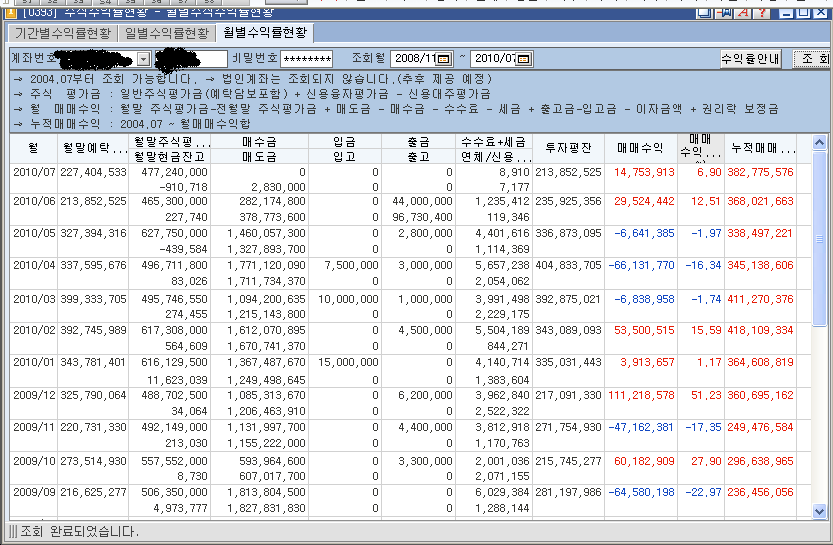Click the 월 column header
Viewport: 833px width, 545px height.
tap(33, 149)
